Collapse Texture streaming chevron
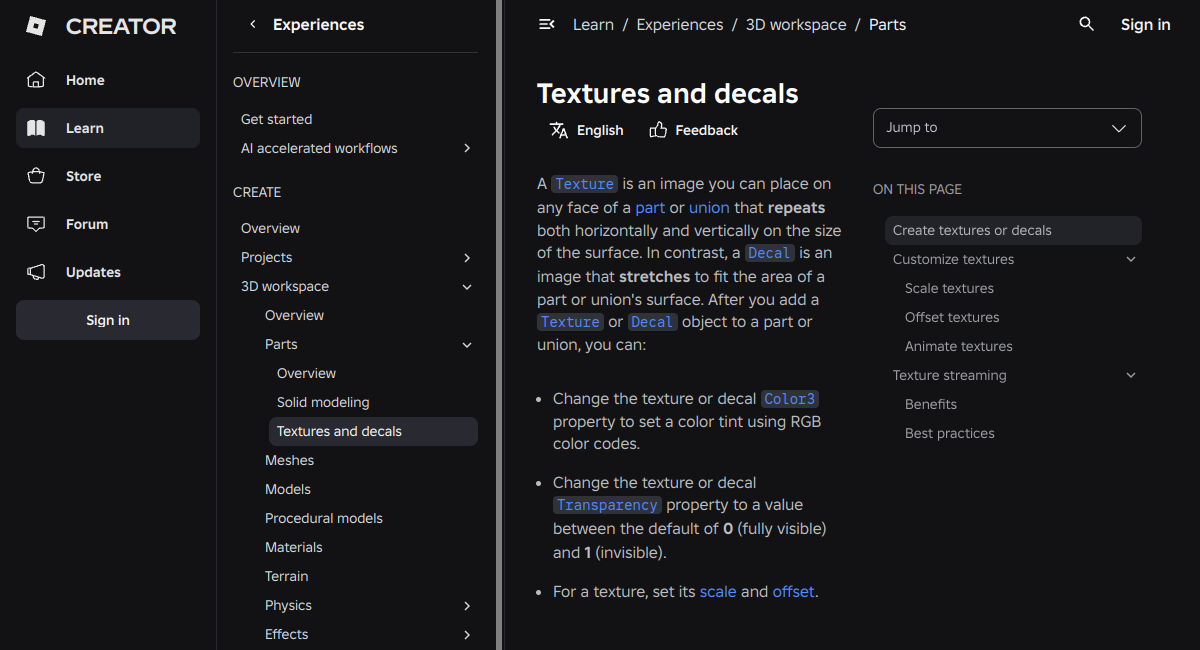The image size is (1200, 650). [1131, 375]
